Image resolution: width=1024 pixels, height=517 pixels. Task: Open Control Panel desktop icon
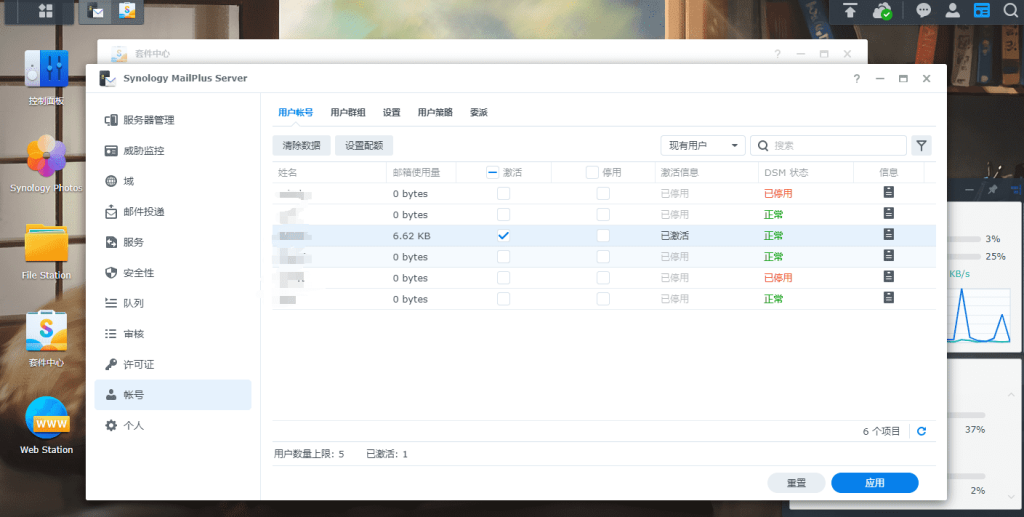click(x=46, y=74)
